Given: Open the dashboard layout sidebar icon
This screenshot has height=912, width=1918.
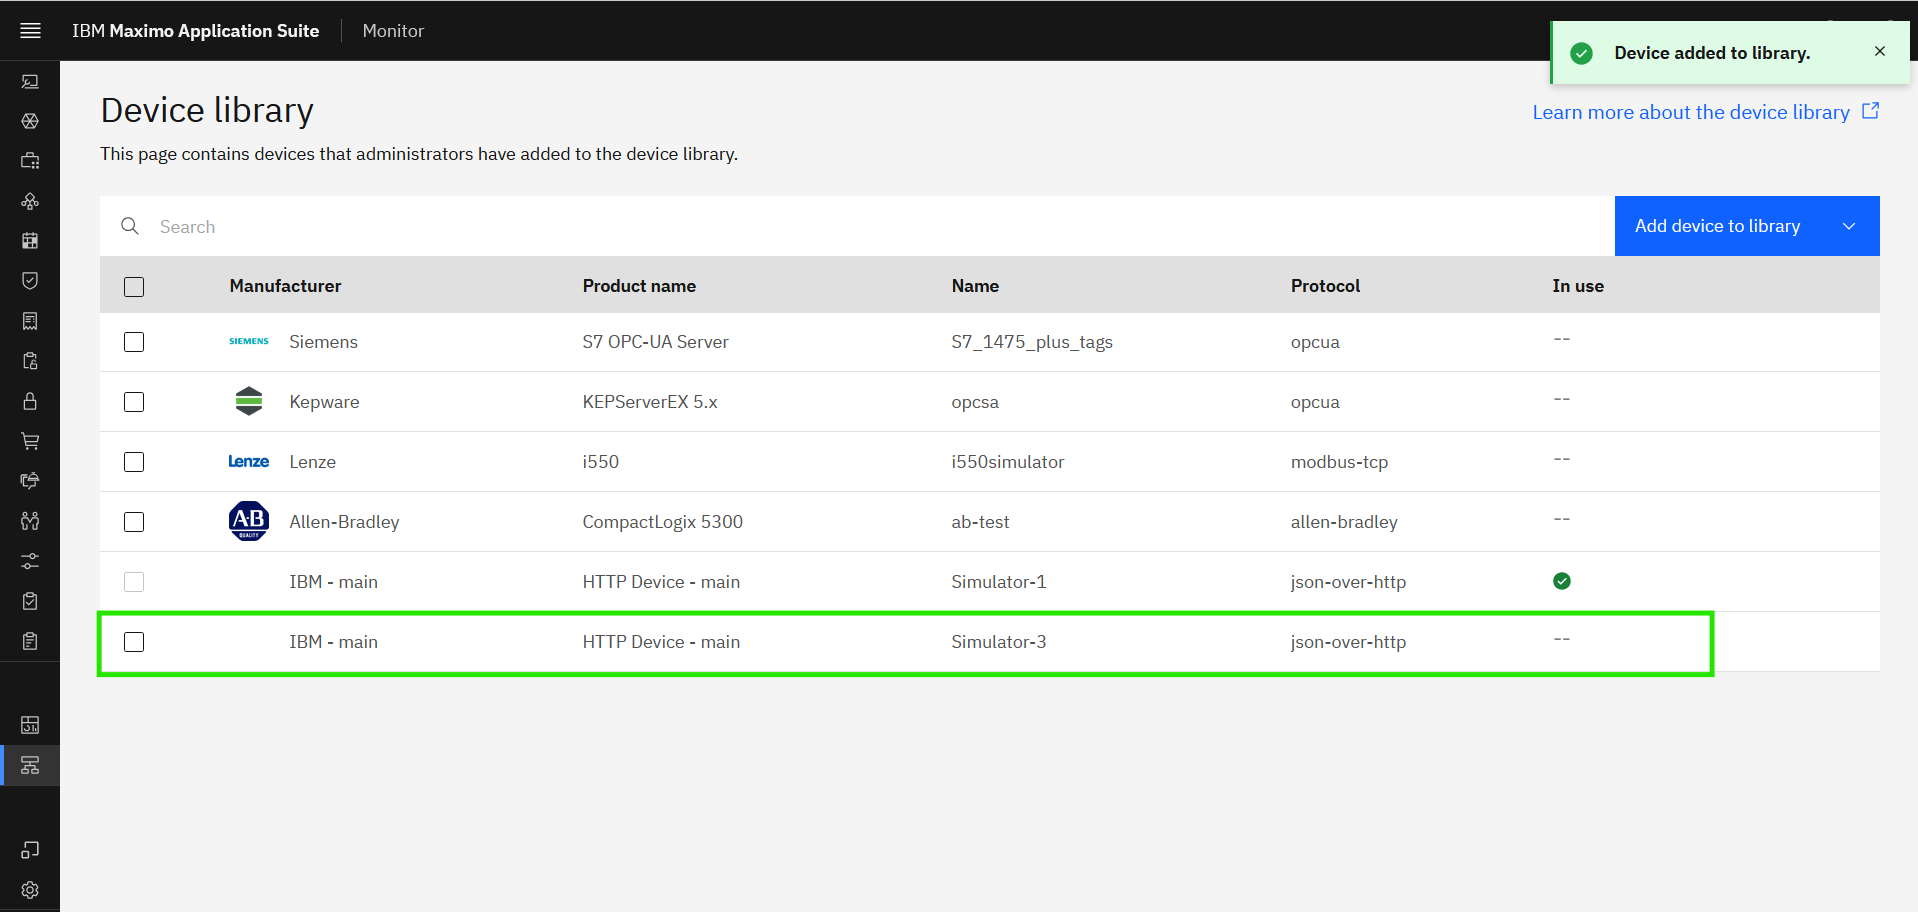Looking at the screenshot, I should (30, 725).
